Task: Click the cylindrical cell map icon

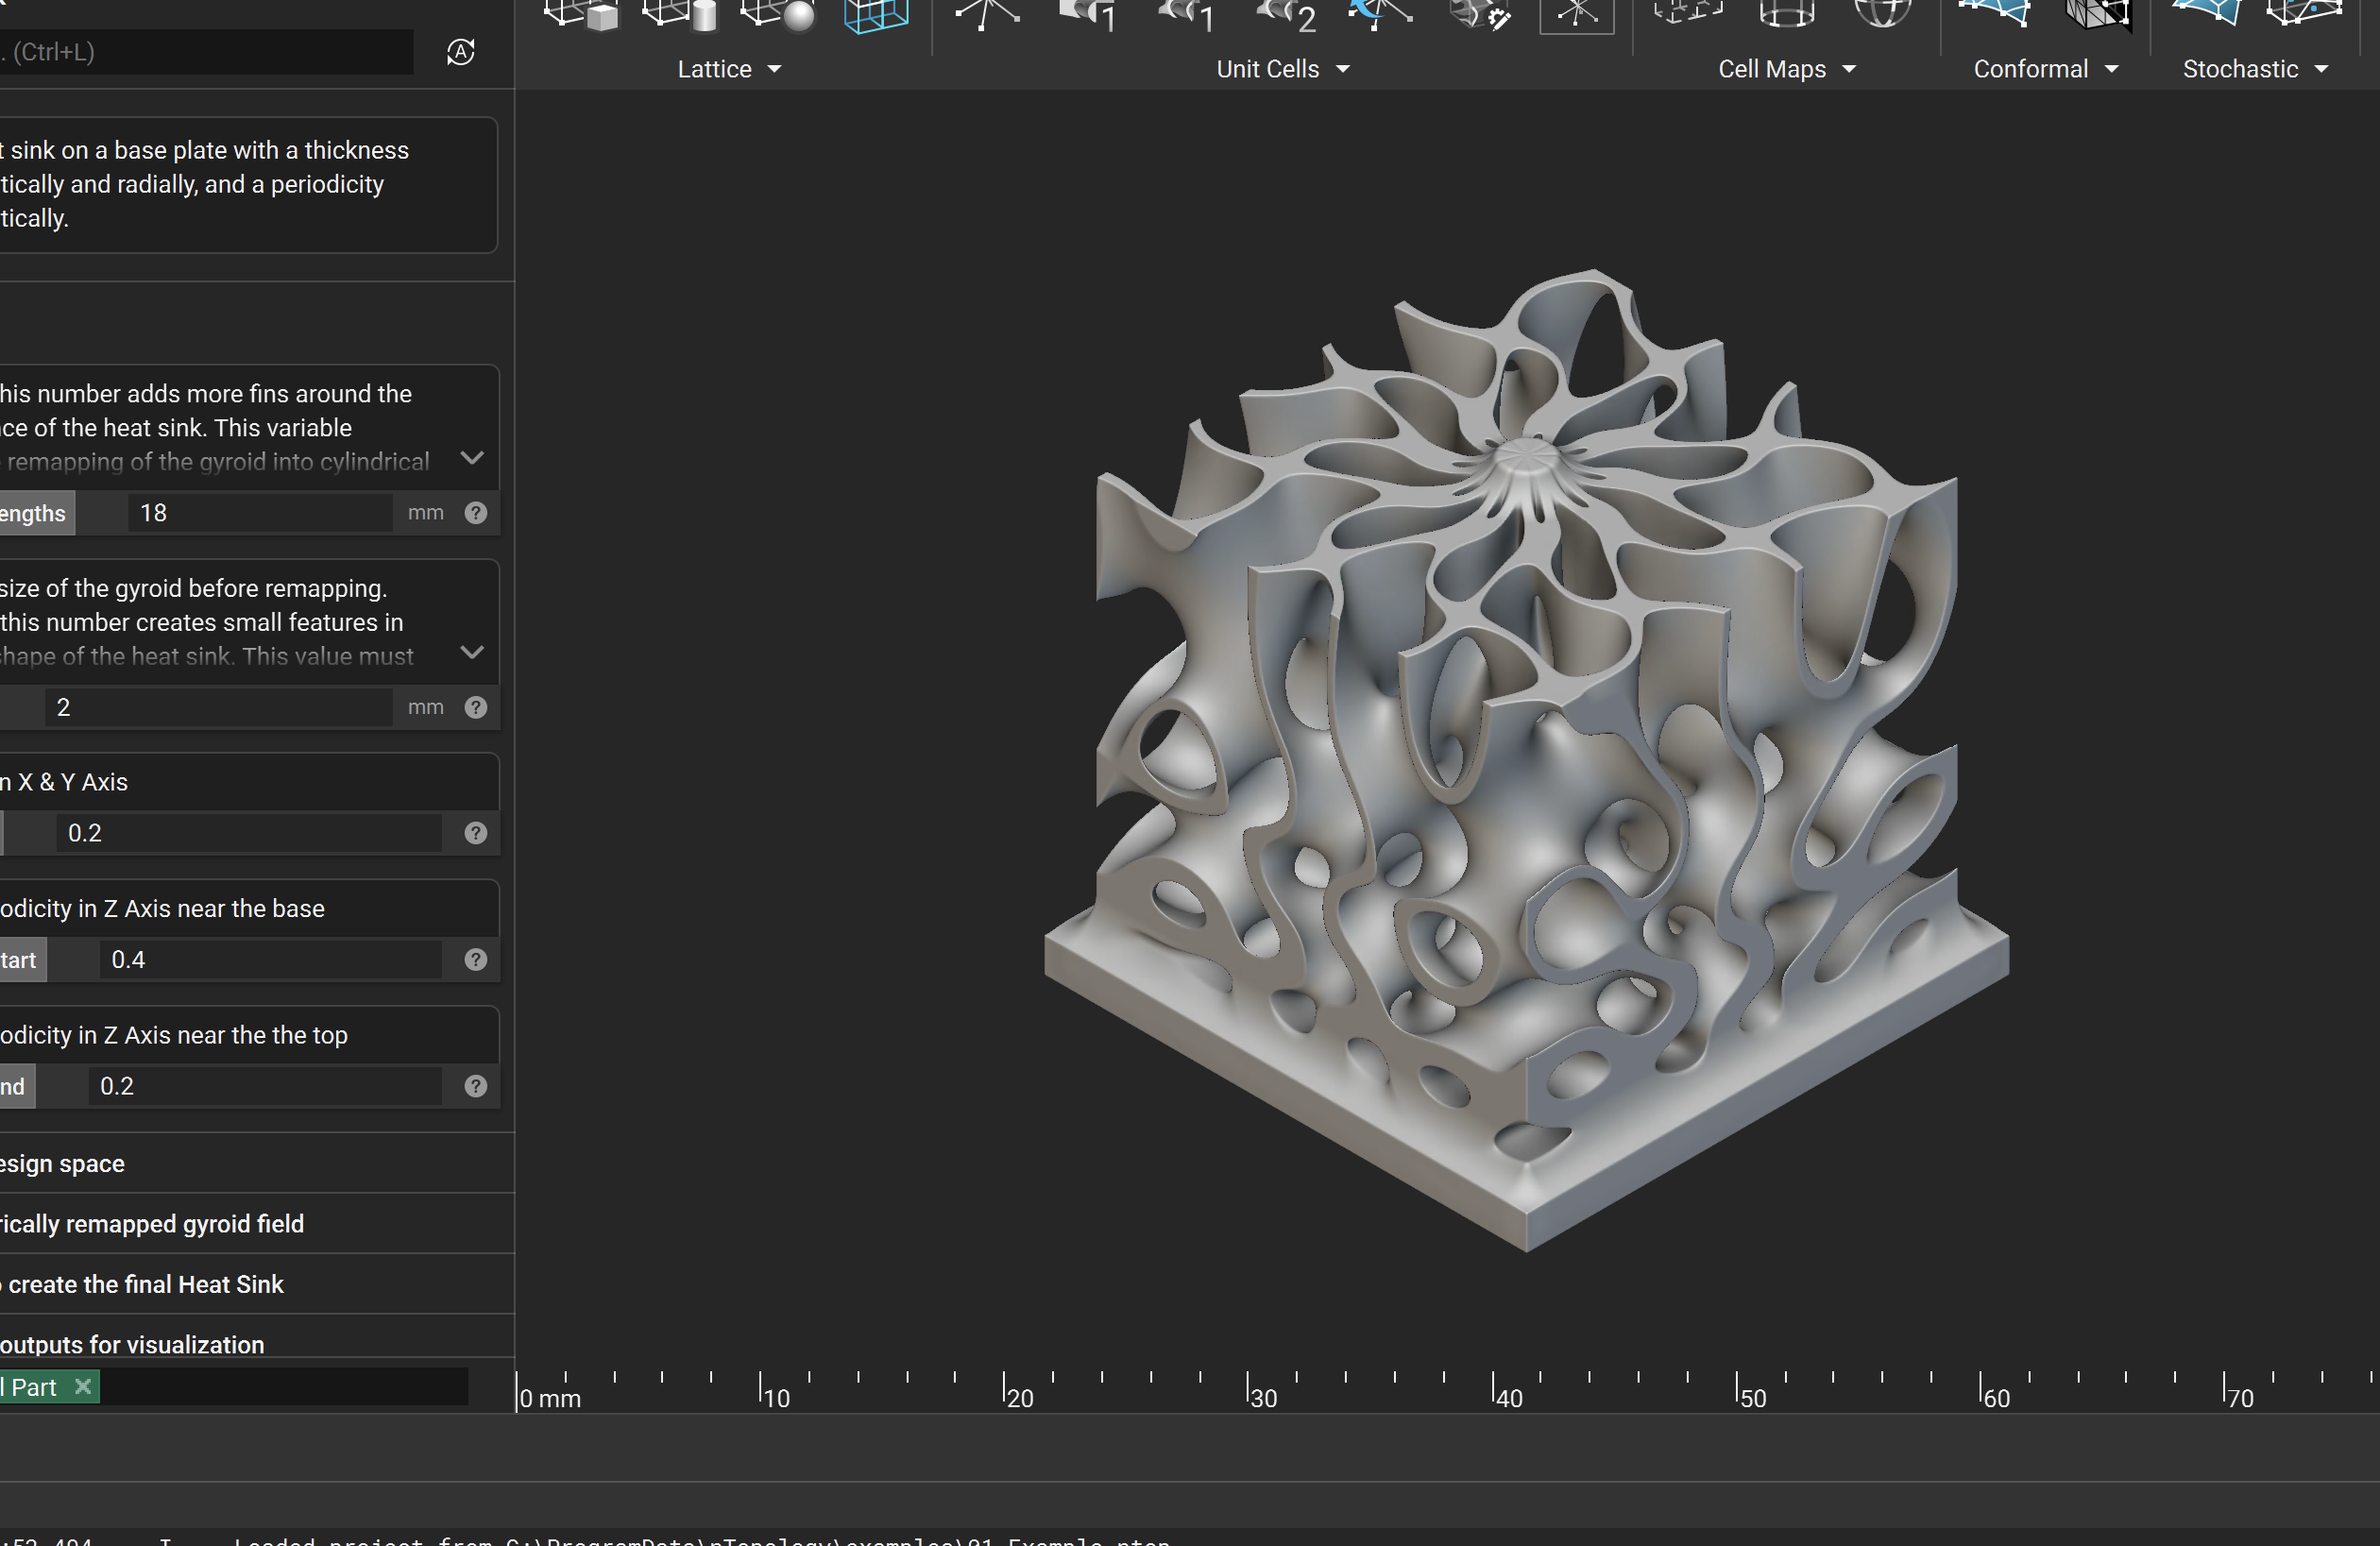Action: pos(1786,14)
